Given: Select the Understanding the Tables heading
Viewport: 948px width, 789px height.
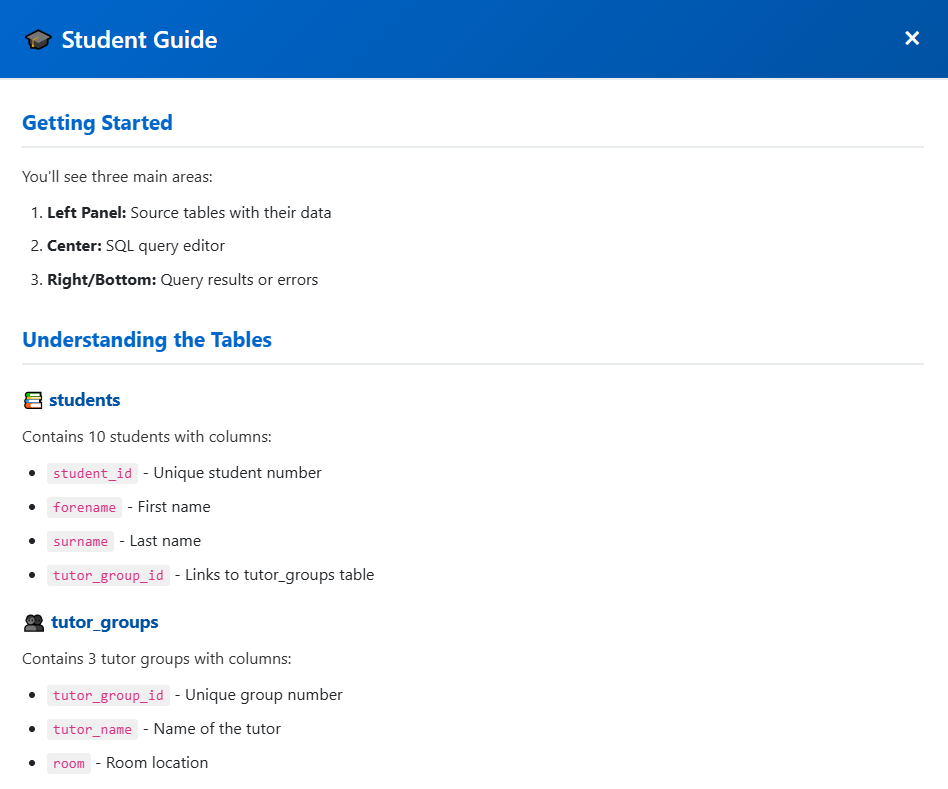Looking at the screenshot, I should [x=147, y=340].
